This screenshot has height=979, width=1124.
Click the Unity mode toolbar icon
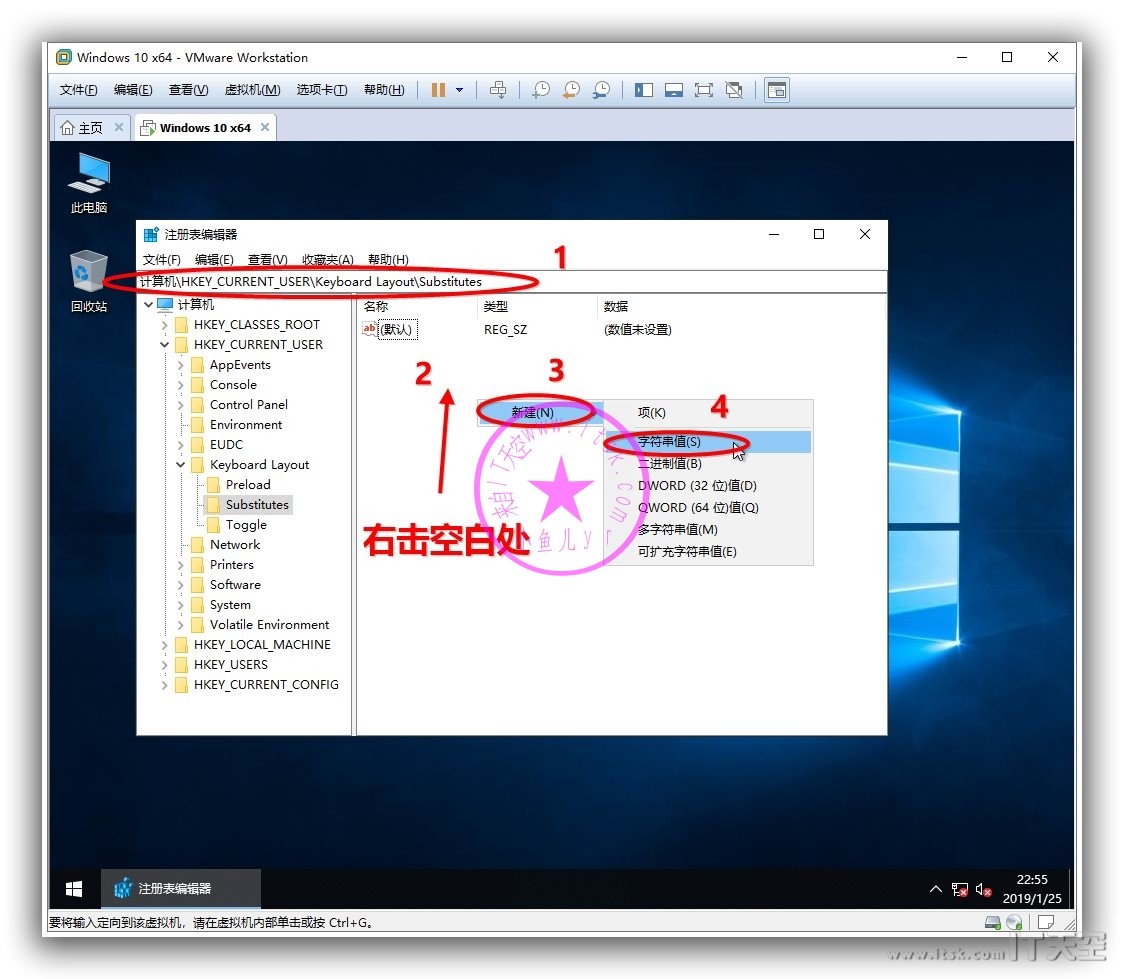[x=734, y=90]
